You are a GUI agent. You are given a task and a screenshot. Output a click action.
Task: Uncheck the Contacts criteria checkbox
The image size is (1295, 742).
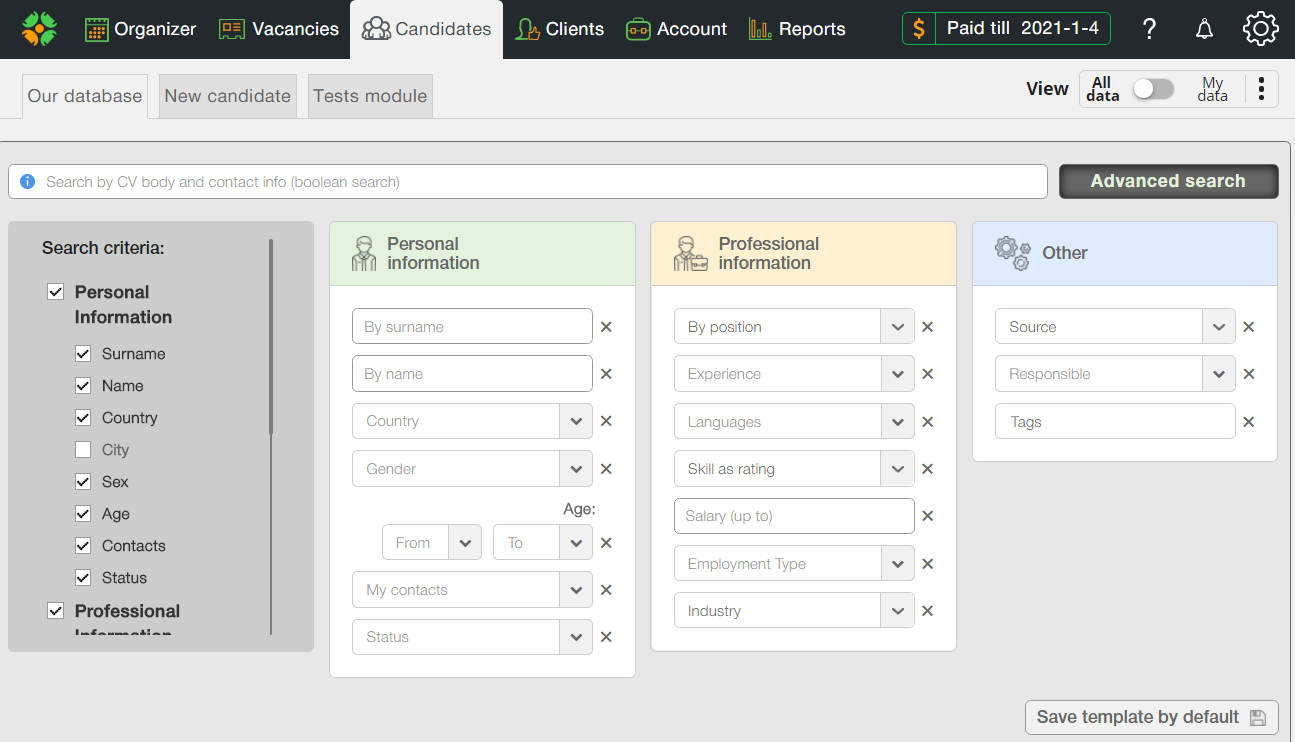(83, 546)
